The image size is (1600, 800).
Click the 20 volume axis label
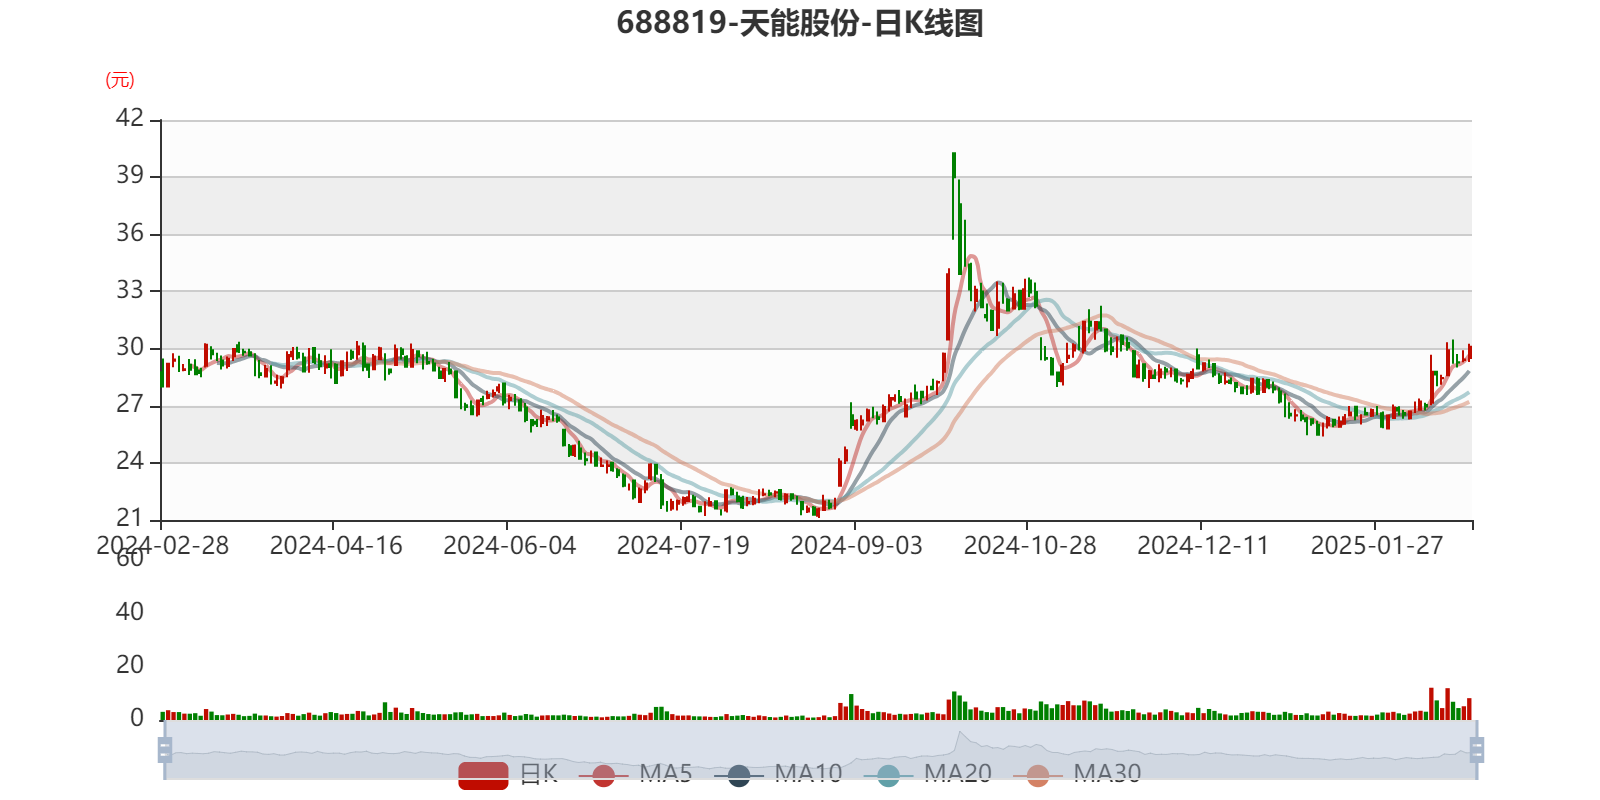pos(130,665)
